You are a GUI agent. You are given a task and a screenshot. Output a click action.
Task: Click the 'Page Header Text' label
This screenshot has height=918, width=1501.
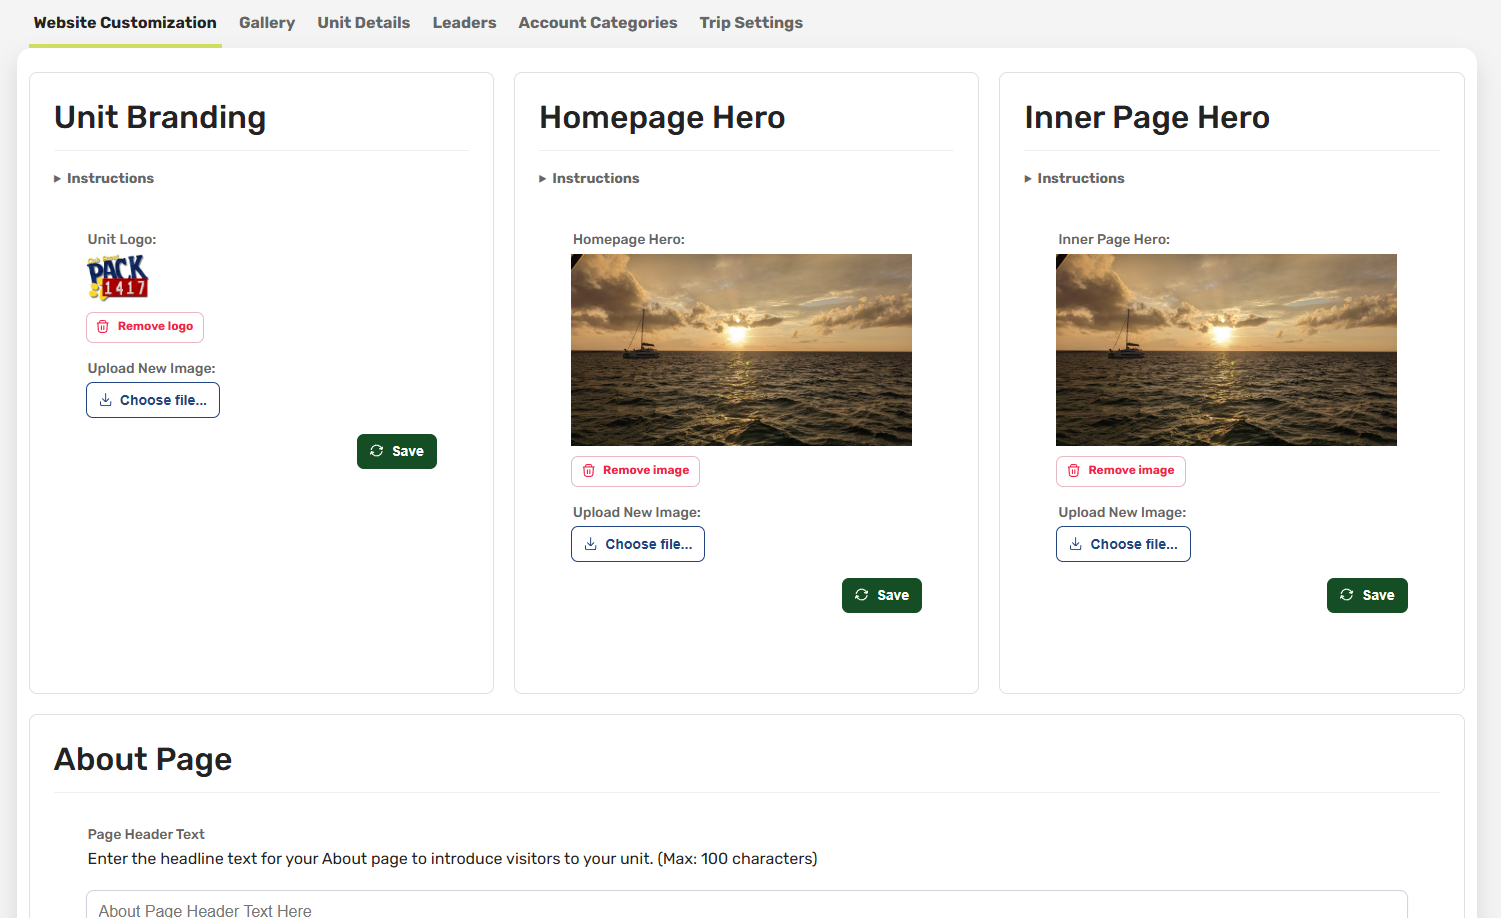pyautogui.click(x=146, y=834)
